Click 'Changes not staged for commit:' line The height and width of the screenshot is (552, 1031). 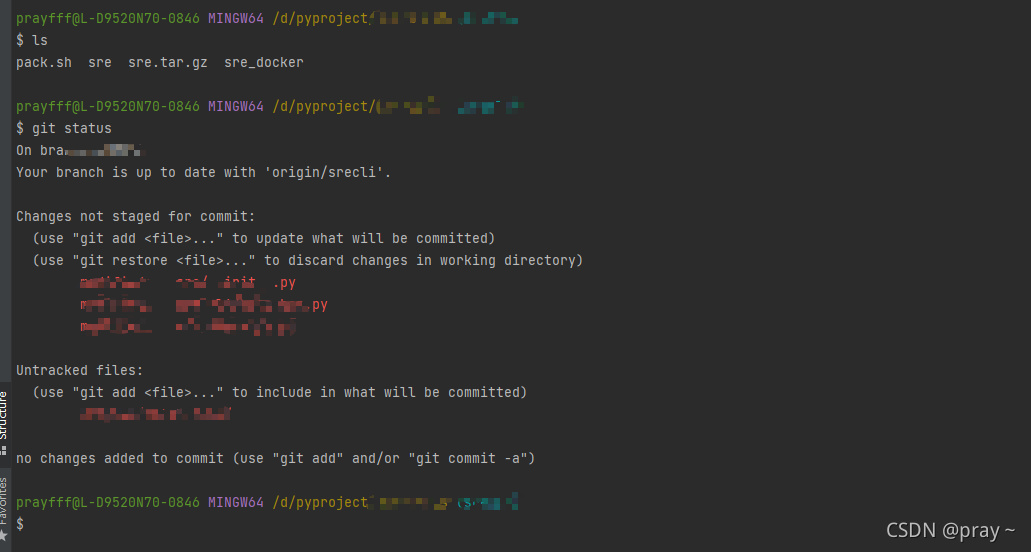(136, 216)
